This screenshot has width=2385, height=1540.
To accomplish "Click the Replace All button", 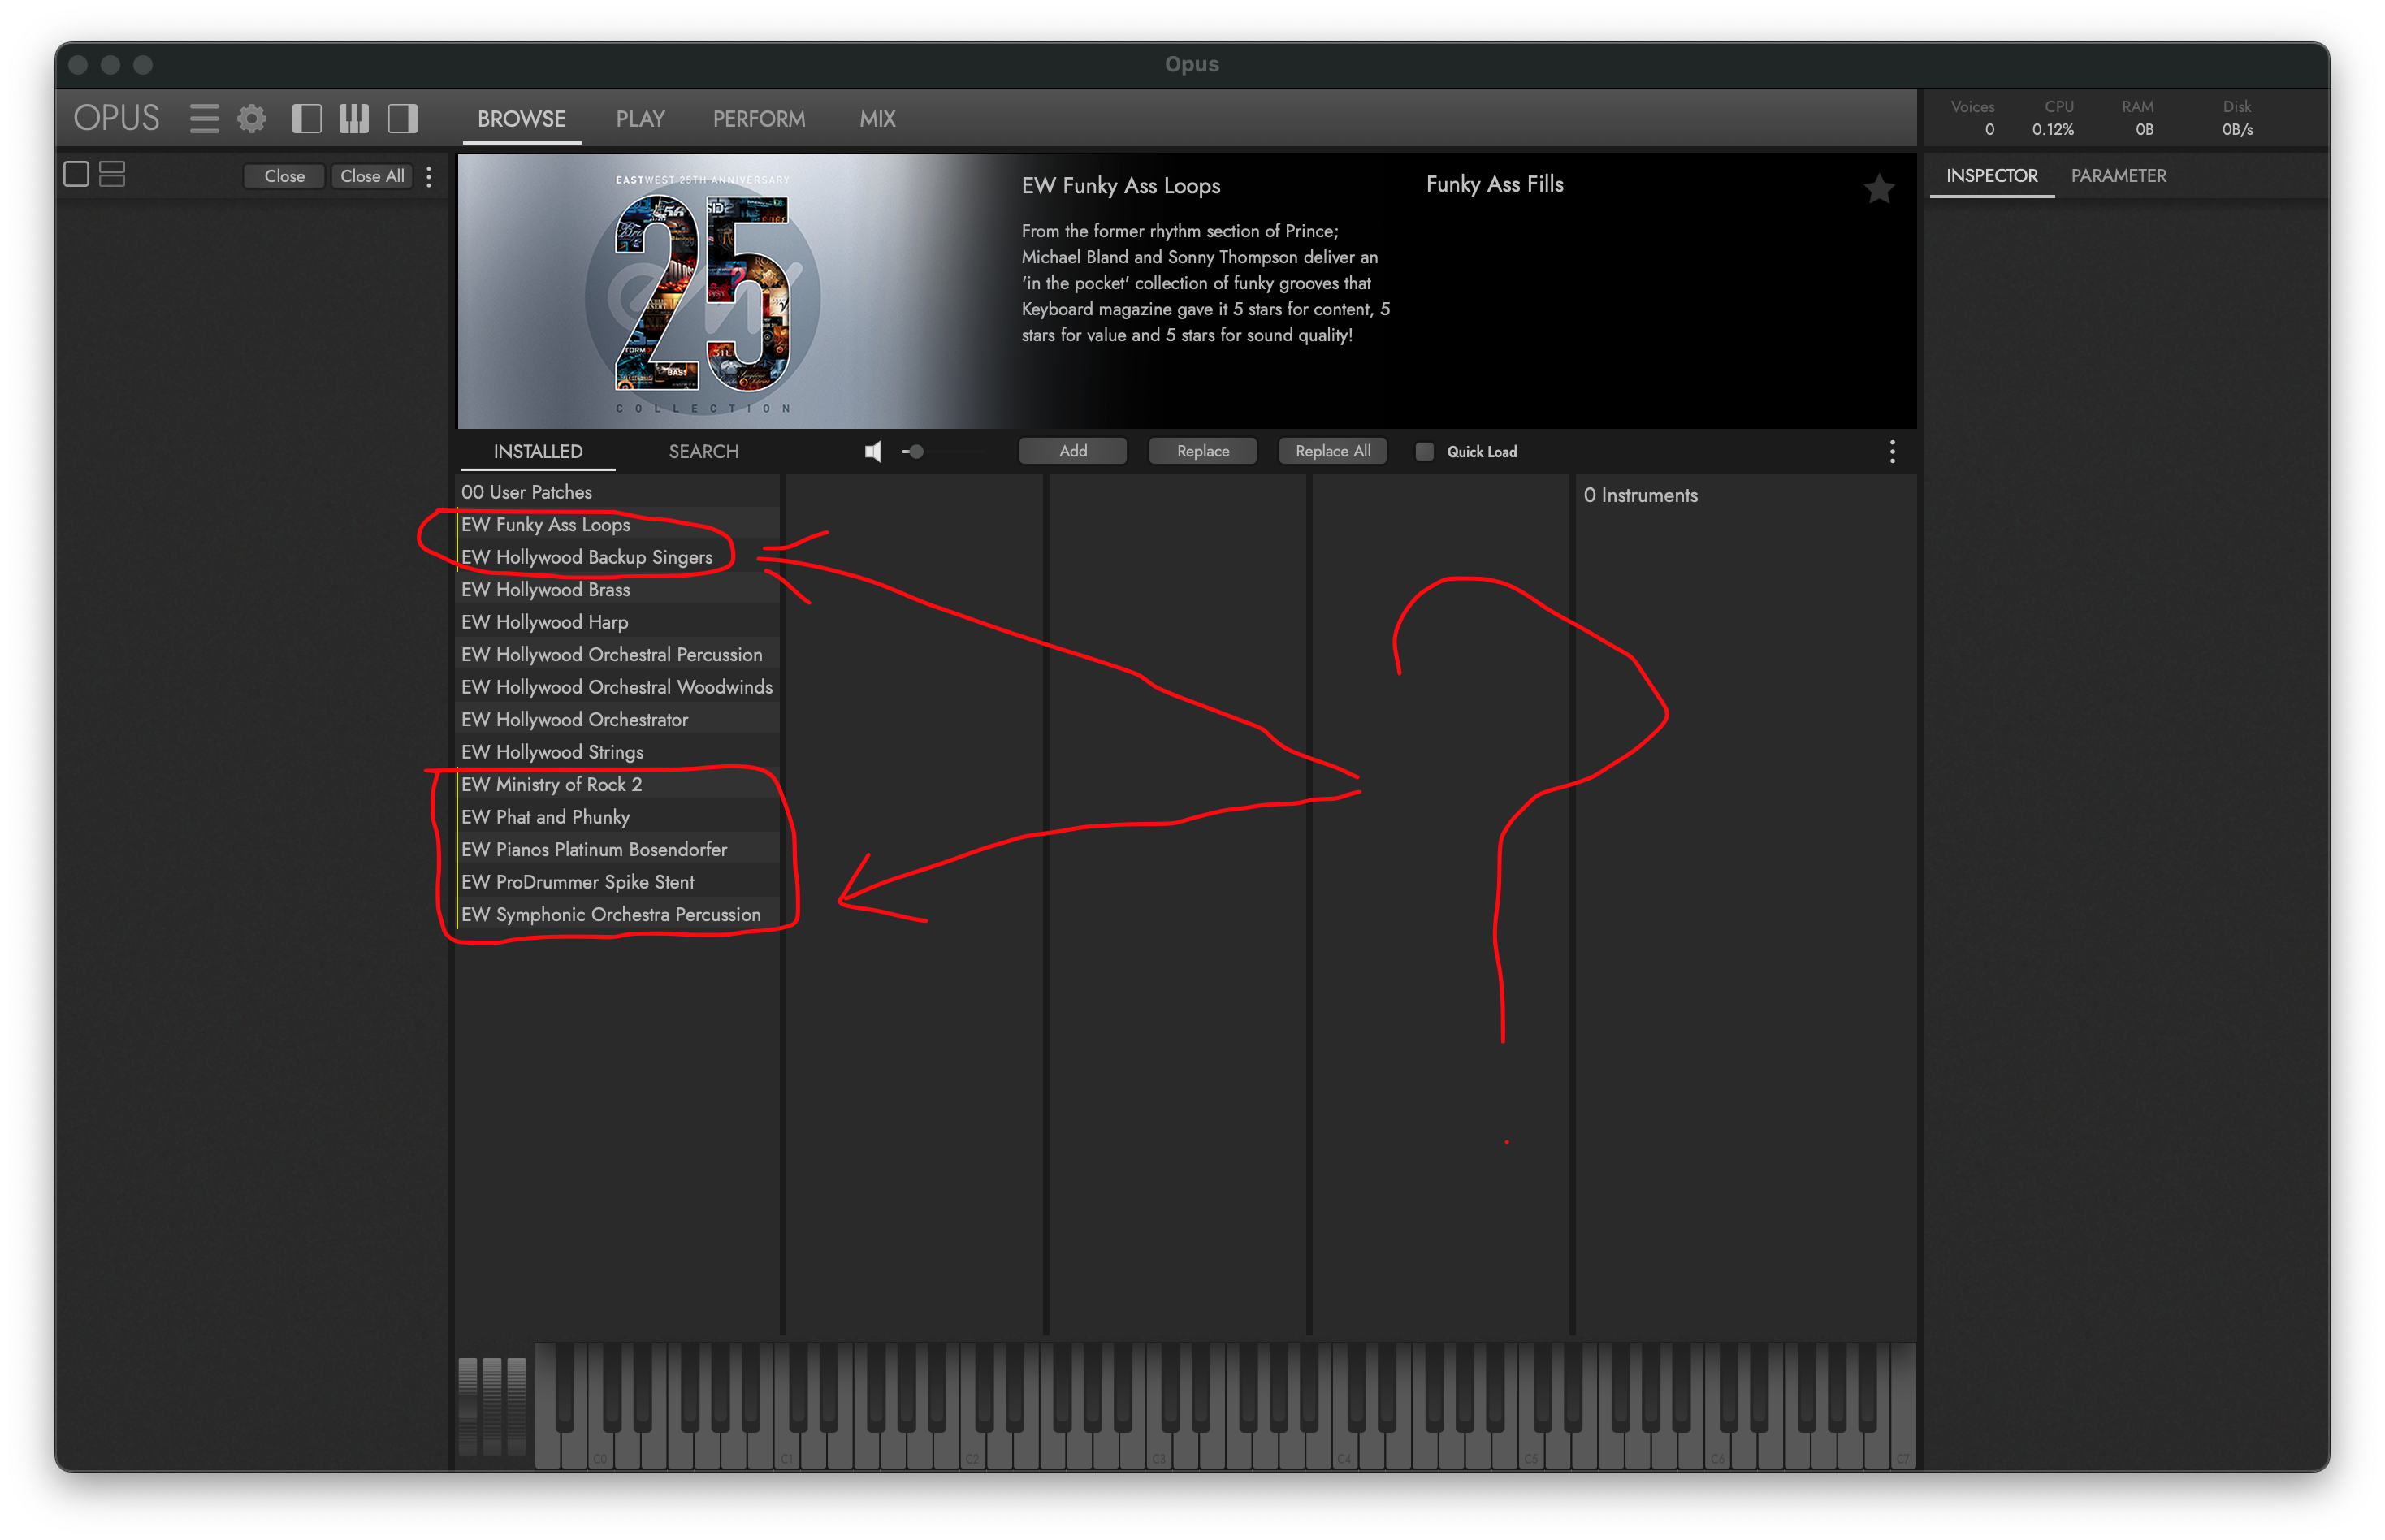I will 1332,452.
